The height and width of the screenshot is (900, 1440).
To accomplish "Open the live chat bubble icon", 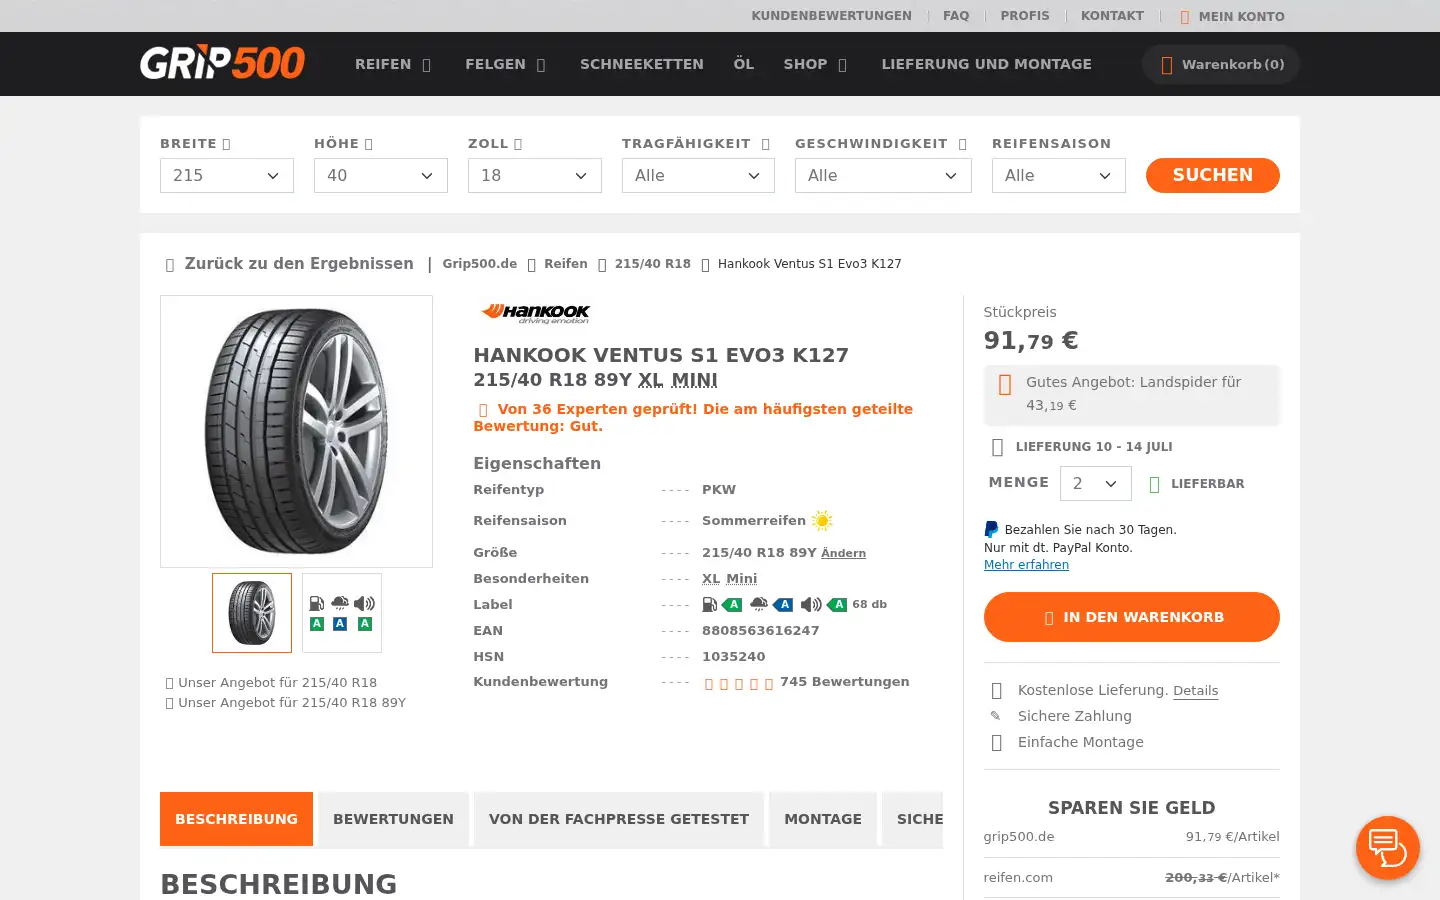I will tap(1387, 848).
